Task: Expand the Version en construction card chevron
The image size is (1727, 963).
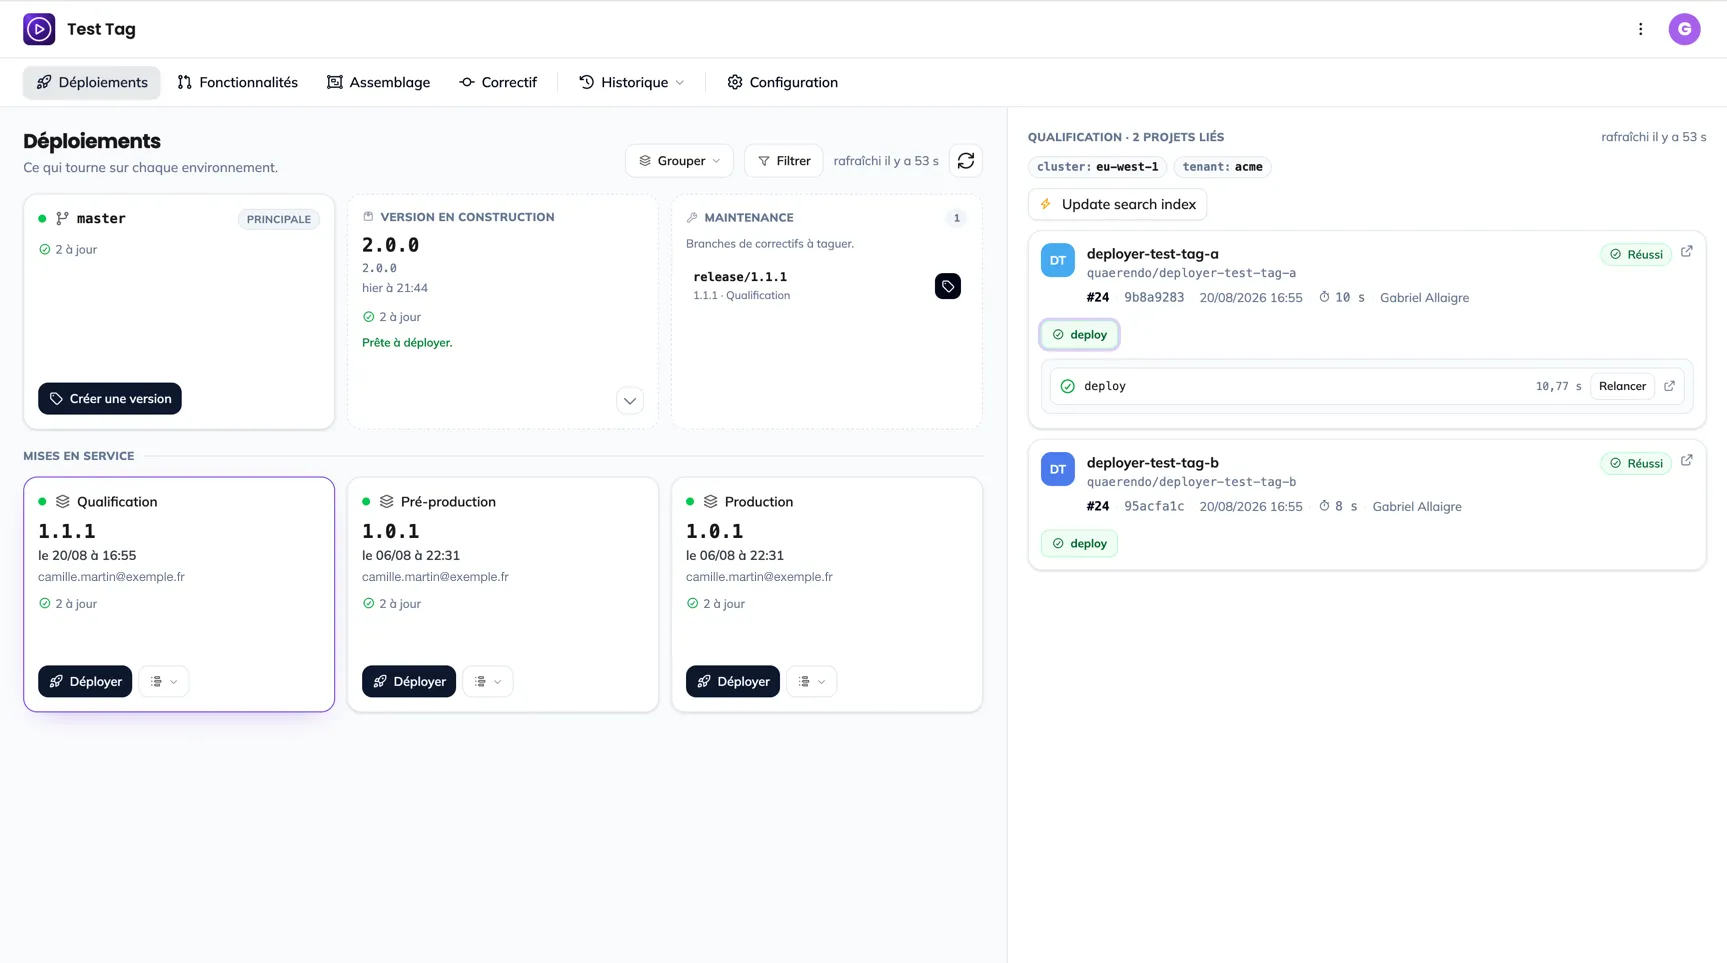Action: click(630, 401)
